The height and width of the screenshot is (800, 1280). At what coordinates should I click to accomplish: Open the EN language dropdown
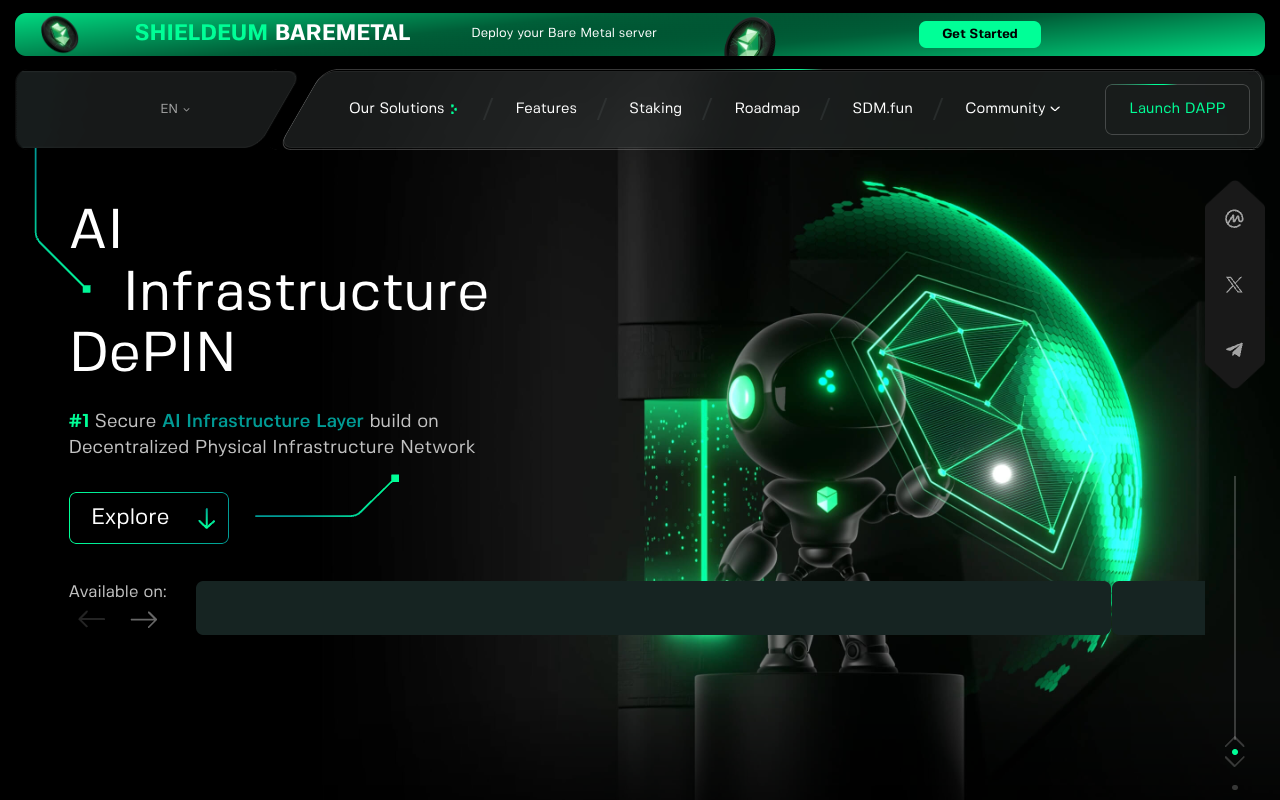click(x=175, y=109)
